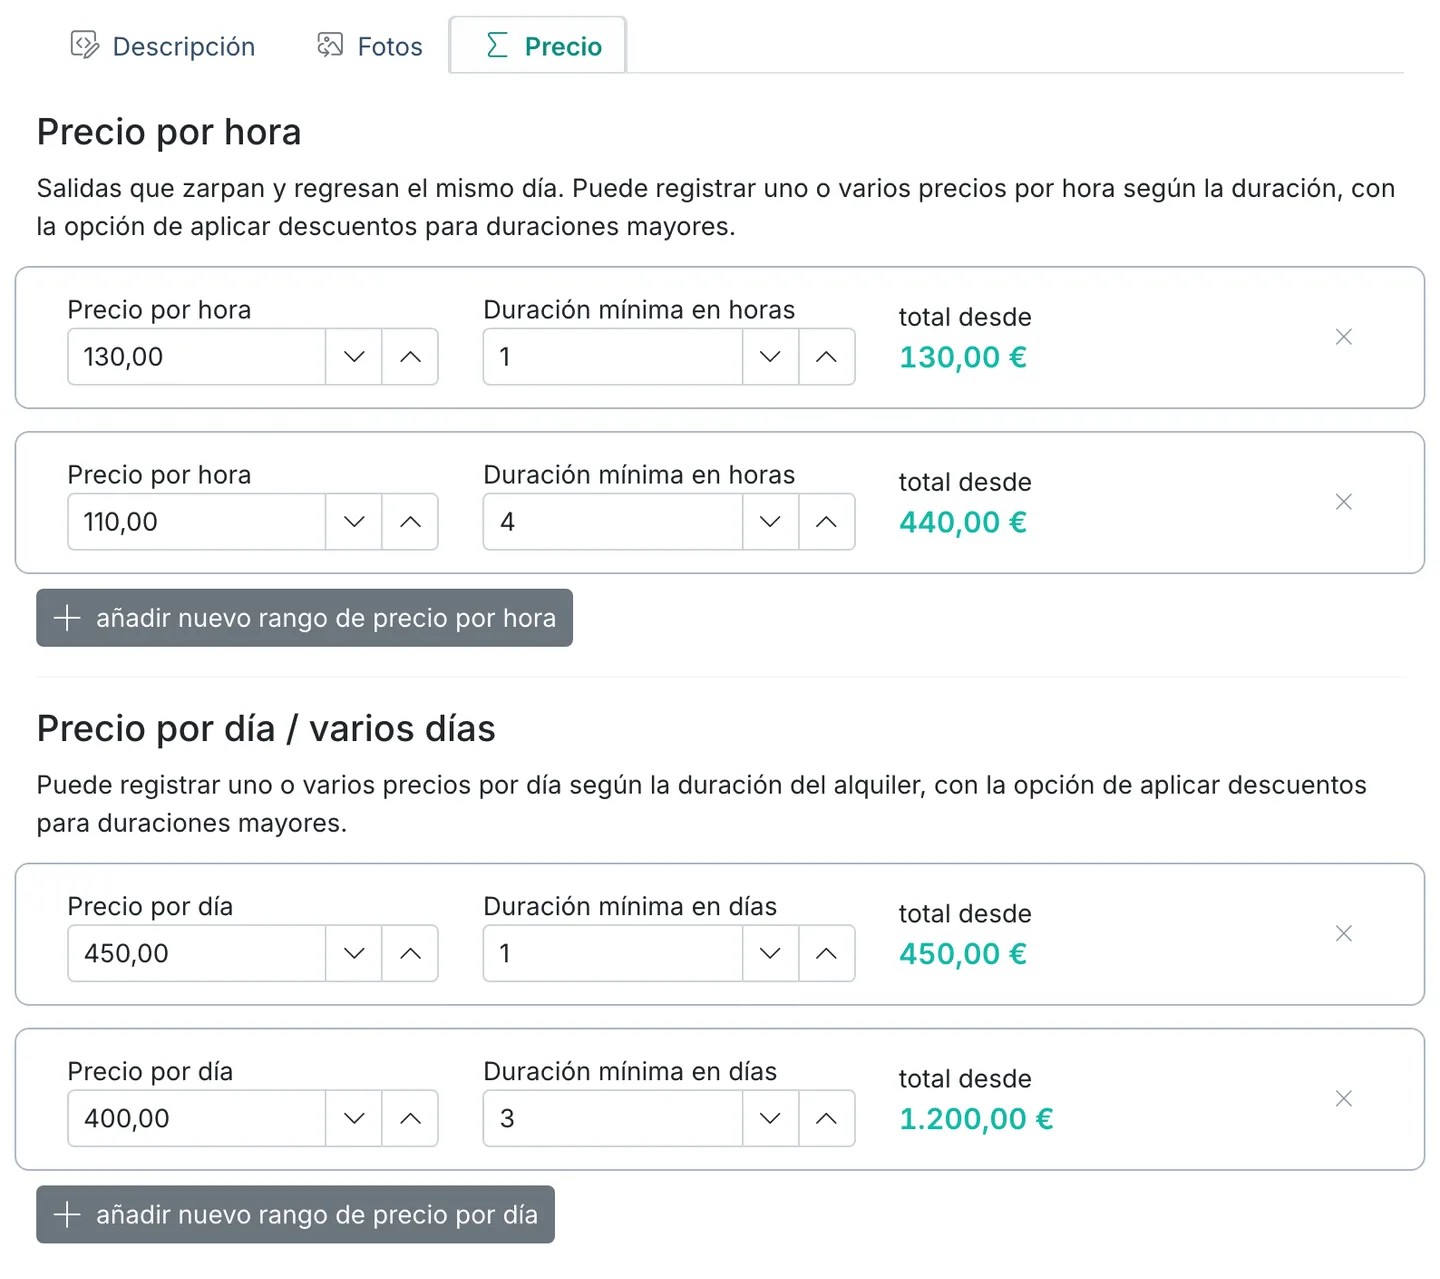Decrease the 400,00 daily price using down arrow
1440x1279 pixels.
click(x=354, y=1119)
